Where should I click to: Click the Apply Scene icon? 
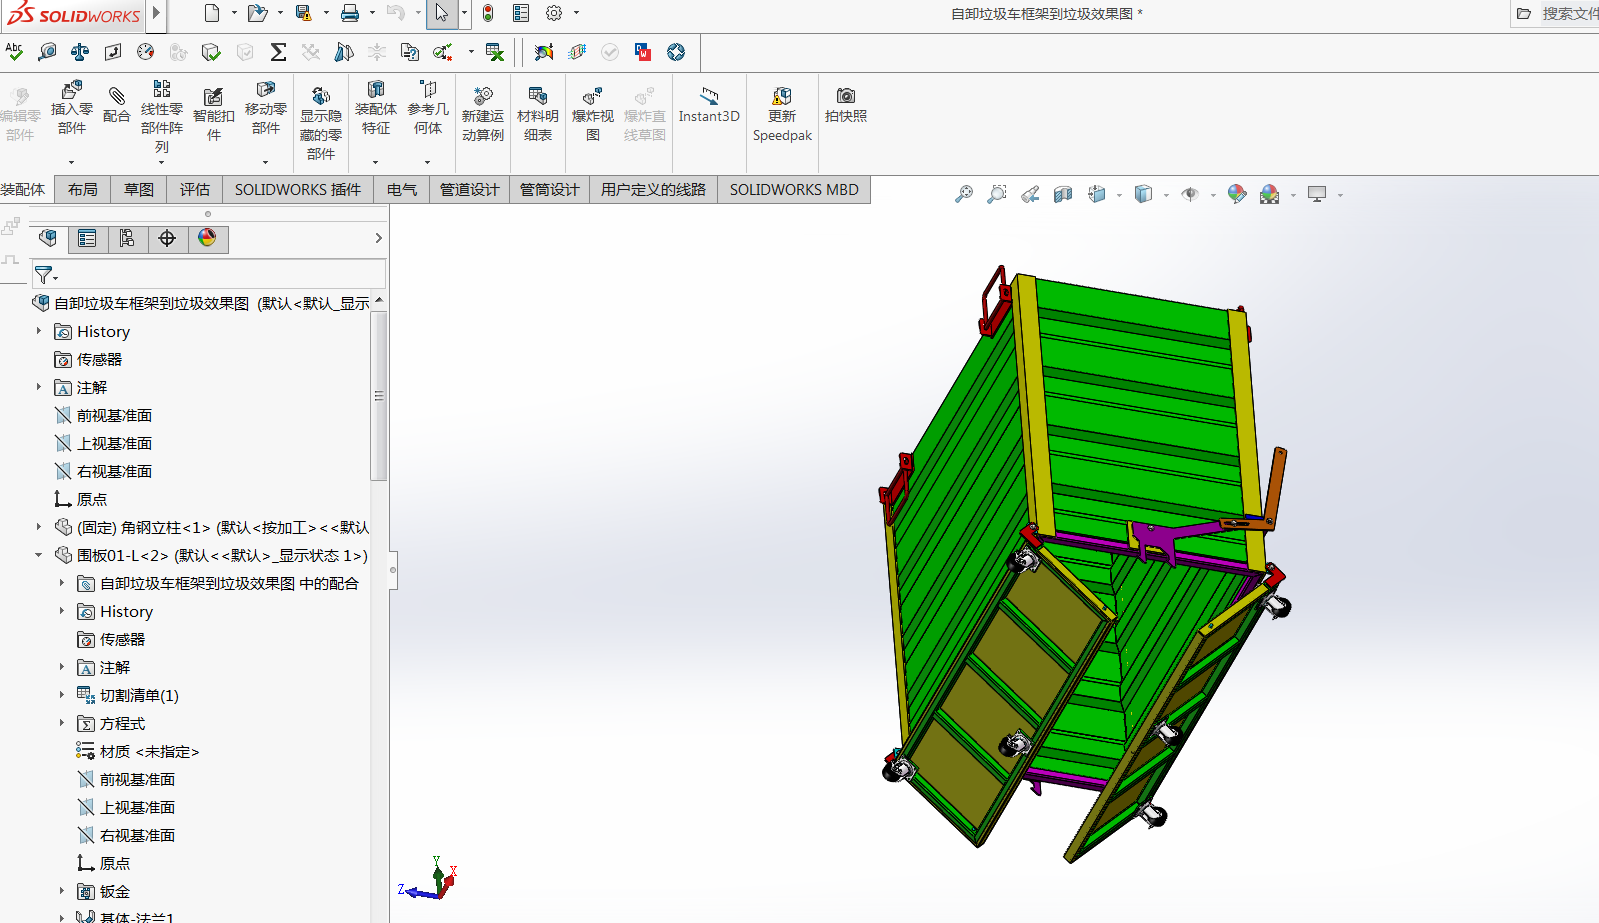[1270, 194]
